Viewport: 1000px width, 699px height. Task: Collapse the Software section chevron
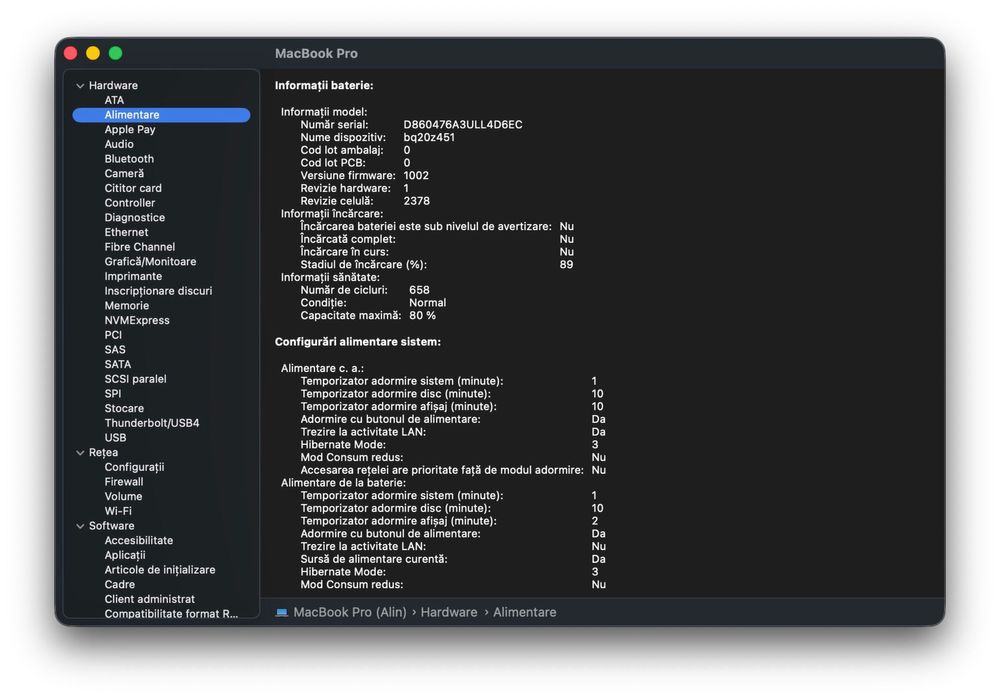tap(80, 526)
